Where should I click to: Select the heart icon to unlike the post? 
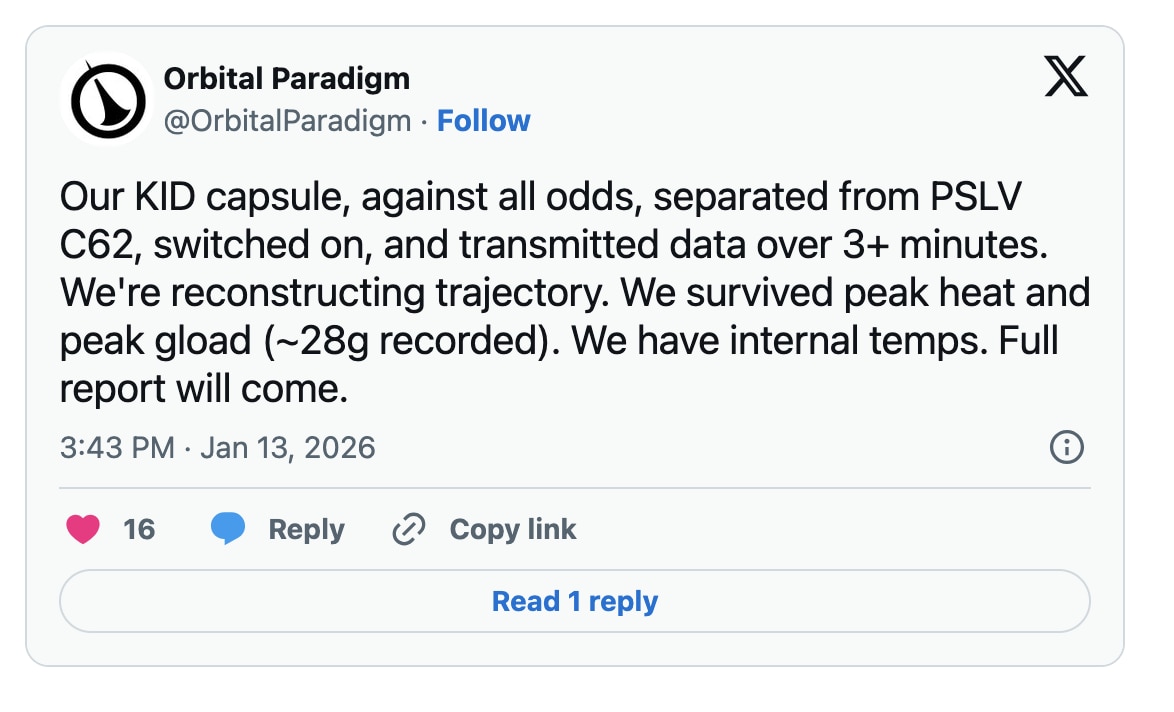(x=82, y=529)
